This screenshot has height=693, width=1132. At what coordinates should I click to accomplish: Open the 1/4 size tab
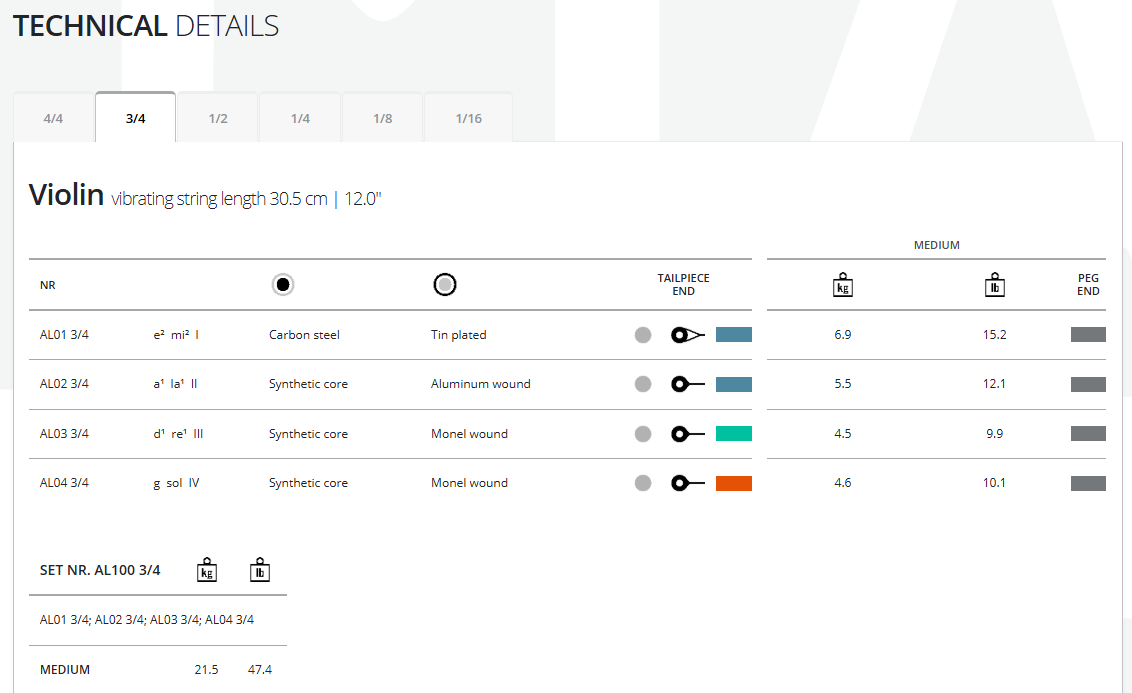300,118
